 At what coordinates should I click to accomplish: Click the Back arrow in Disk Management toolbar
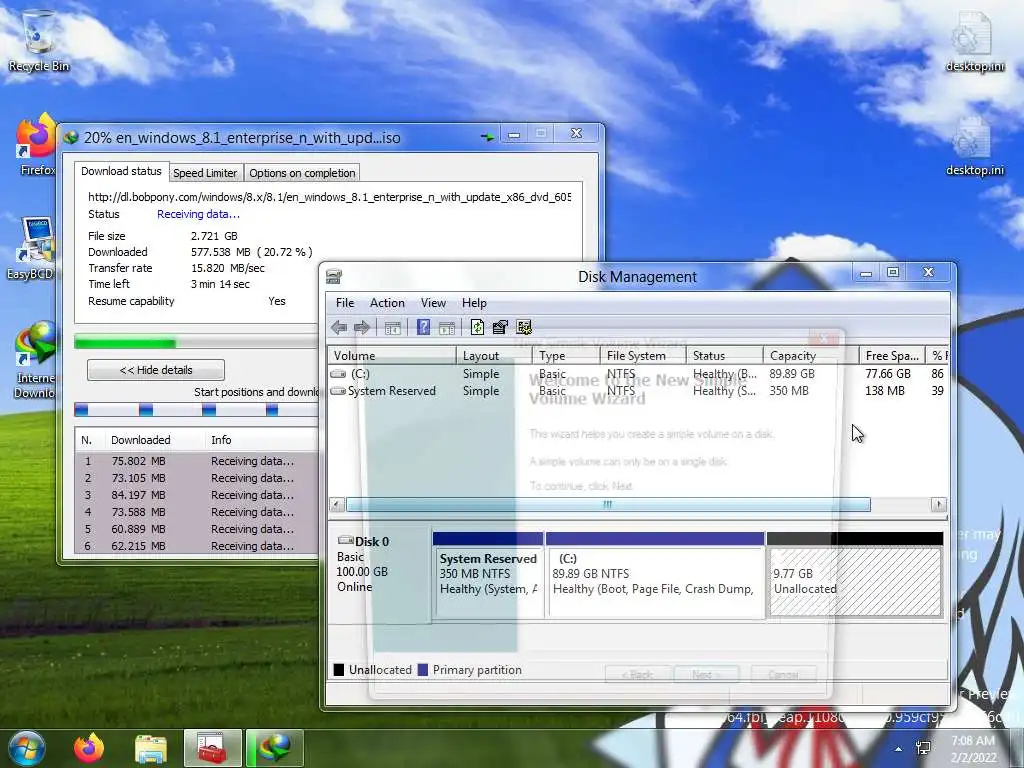339,327
